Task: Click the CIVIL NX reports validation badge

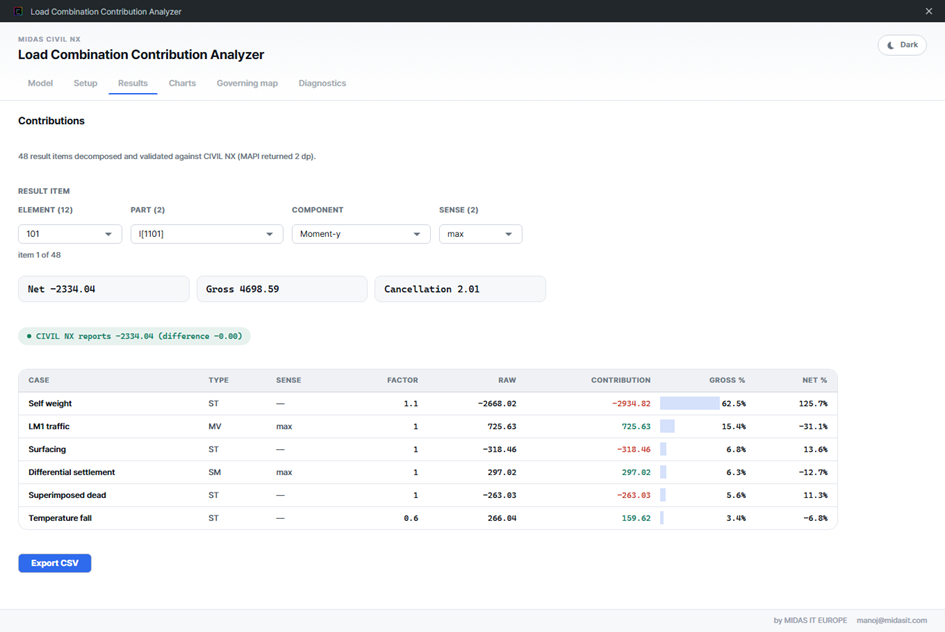Action: 134,336
